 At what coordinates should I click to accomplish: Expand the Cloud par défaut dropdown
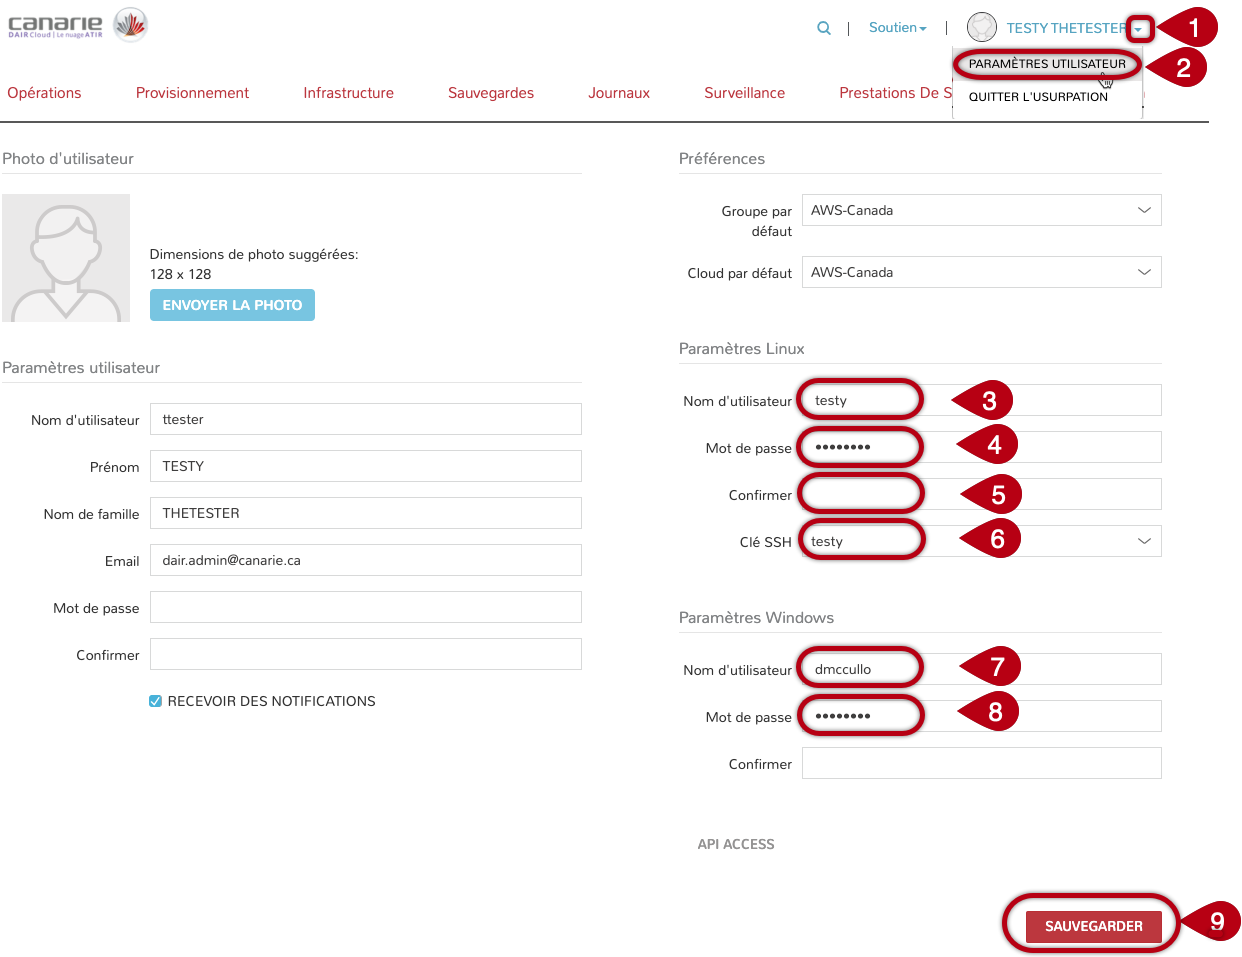(x=981, y=272)
